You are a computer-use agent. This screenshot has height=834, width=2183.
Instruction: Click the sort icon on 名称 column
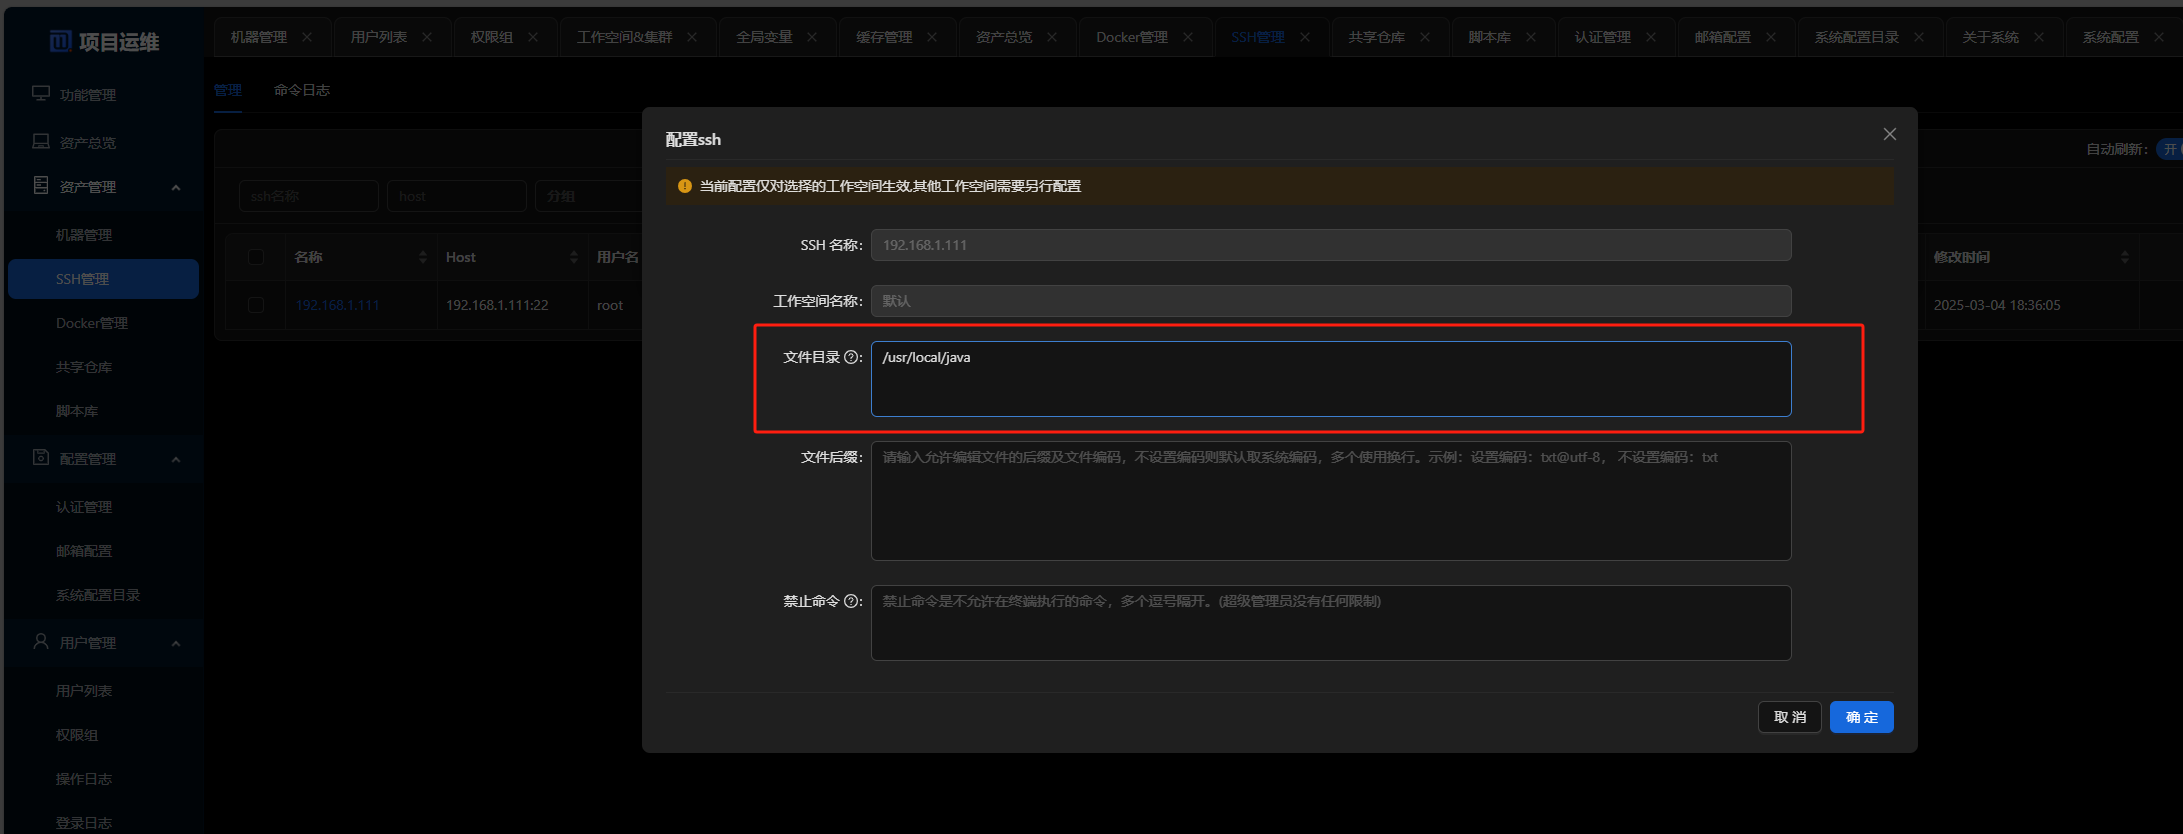pos(422,257)
